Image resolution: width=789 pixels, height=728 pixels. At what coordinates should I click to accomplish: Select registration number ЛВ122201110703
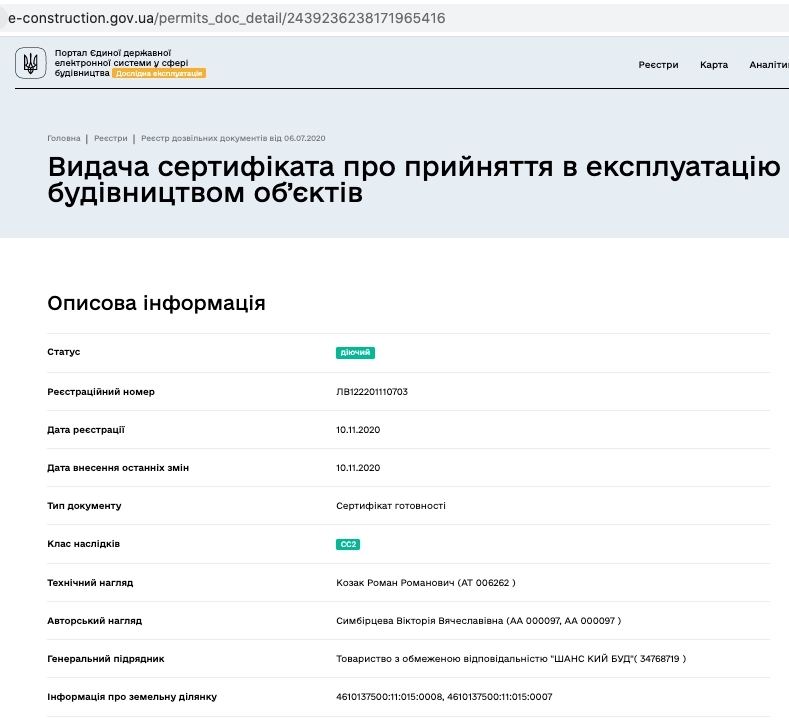tap(372, 392)
